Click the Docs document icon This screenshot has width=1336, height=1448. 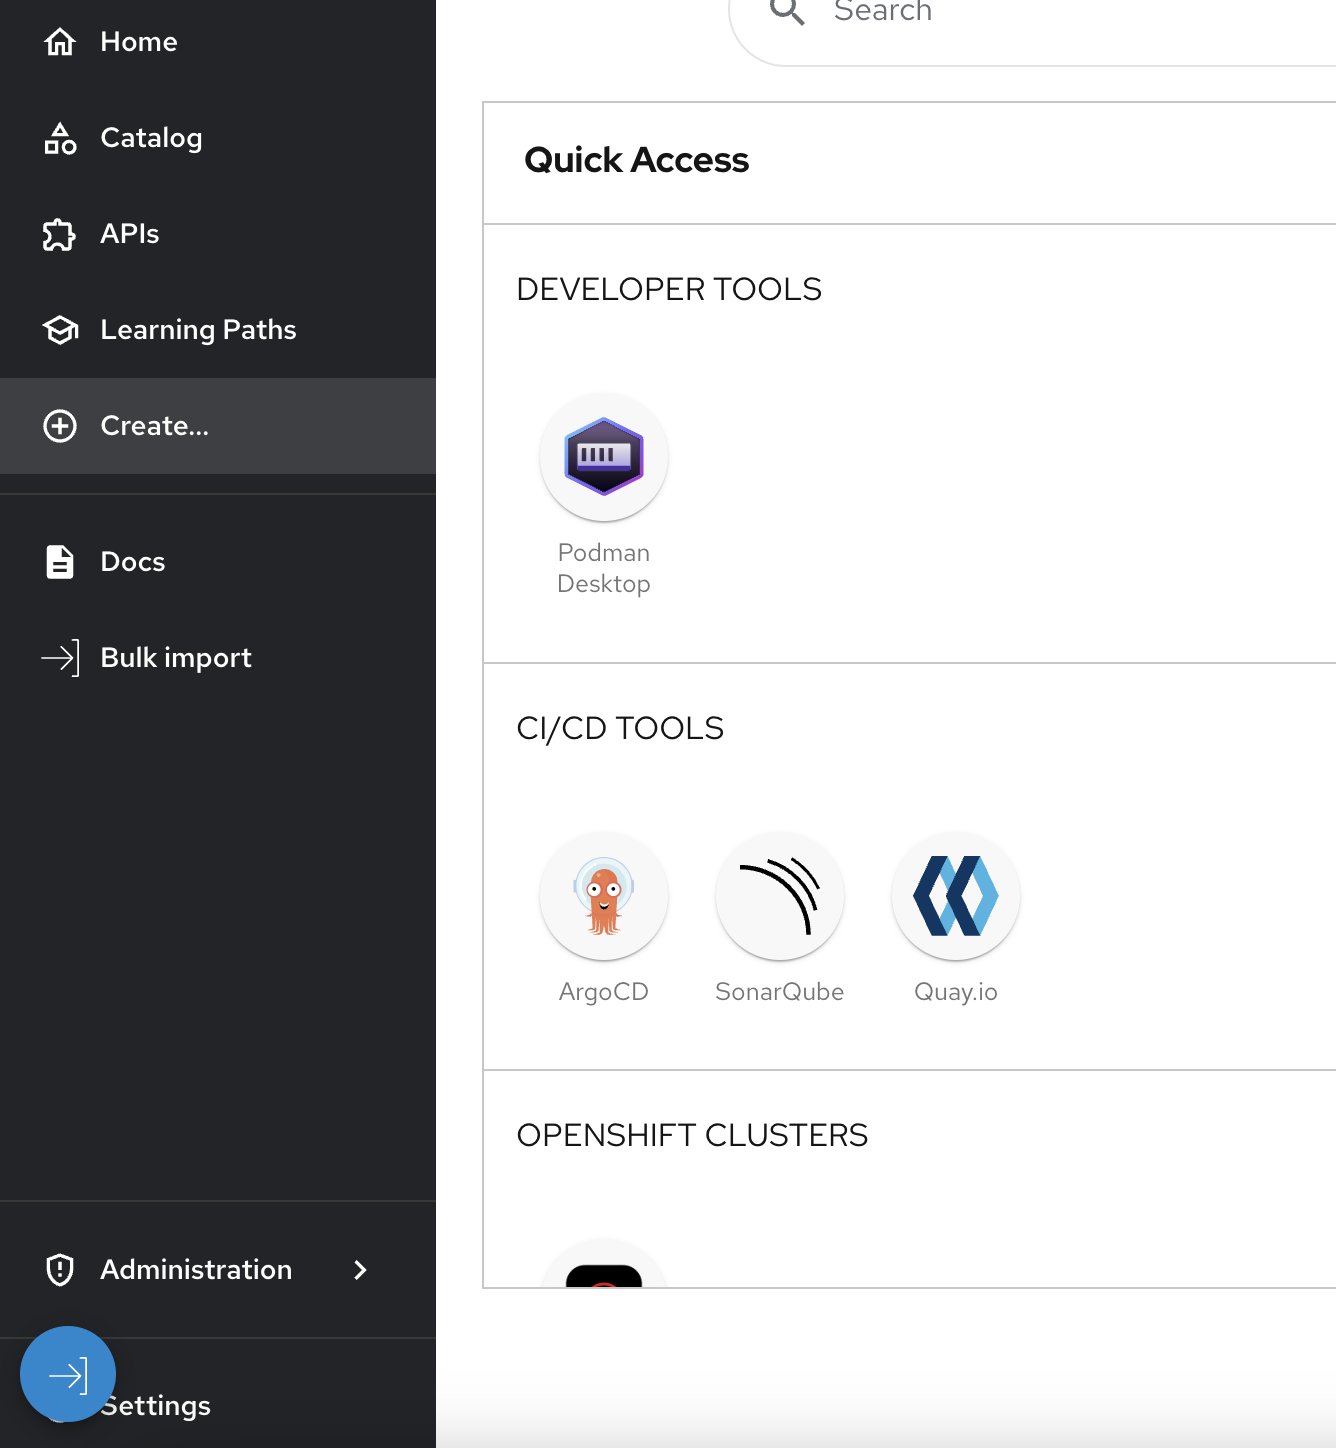point(60,562)
